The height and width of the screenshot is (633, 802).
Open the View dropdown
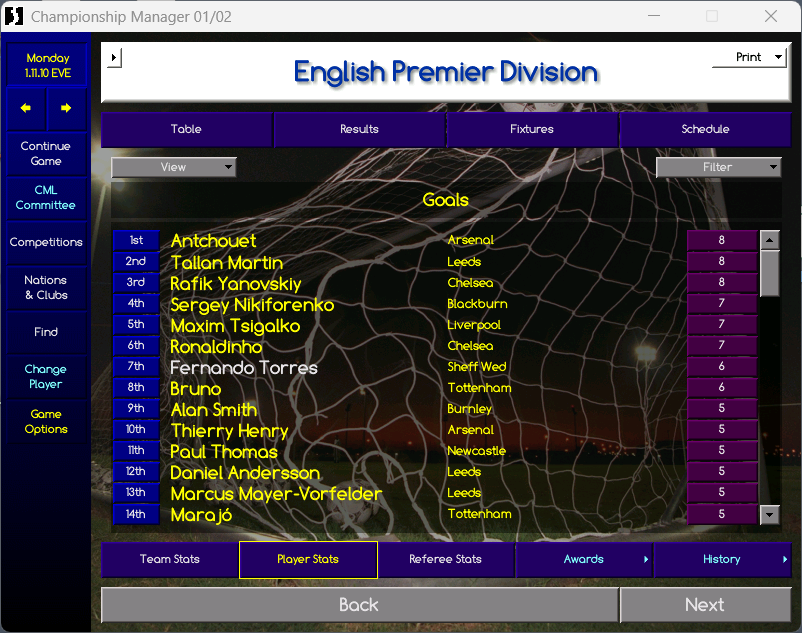pyautogui.click(x=174, y=167)
